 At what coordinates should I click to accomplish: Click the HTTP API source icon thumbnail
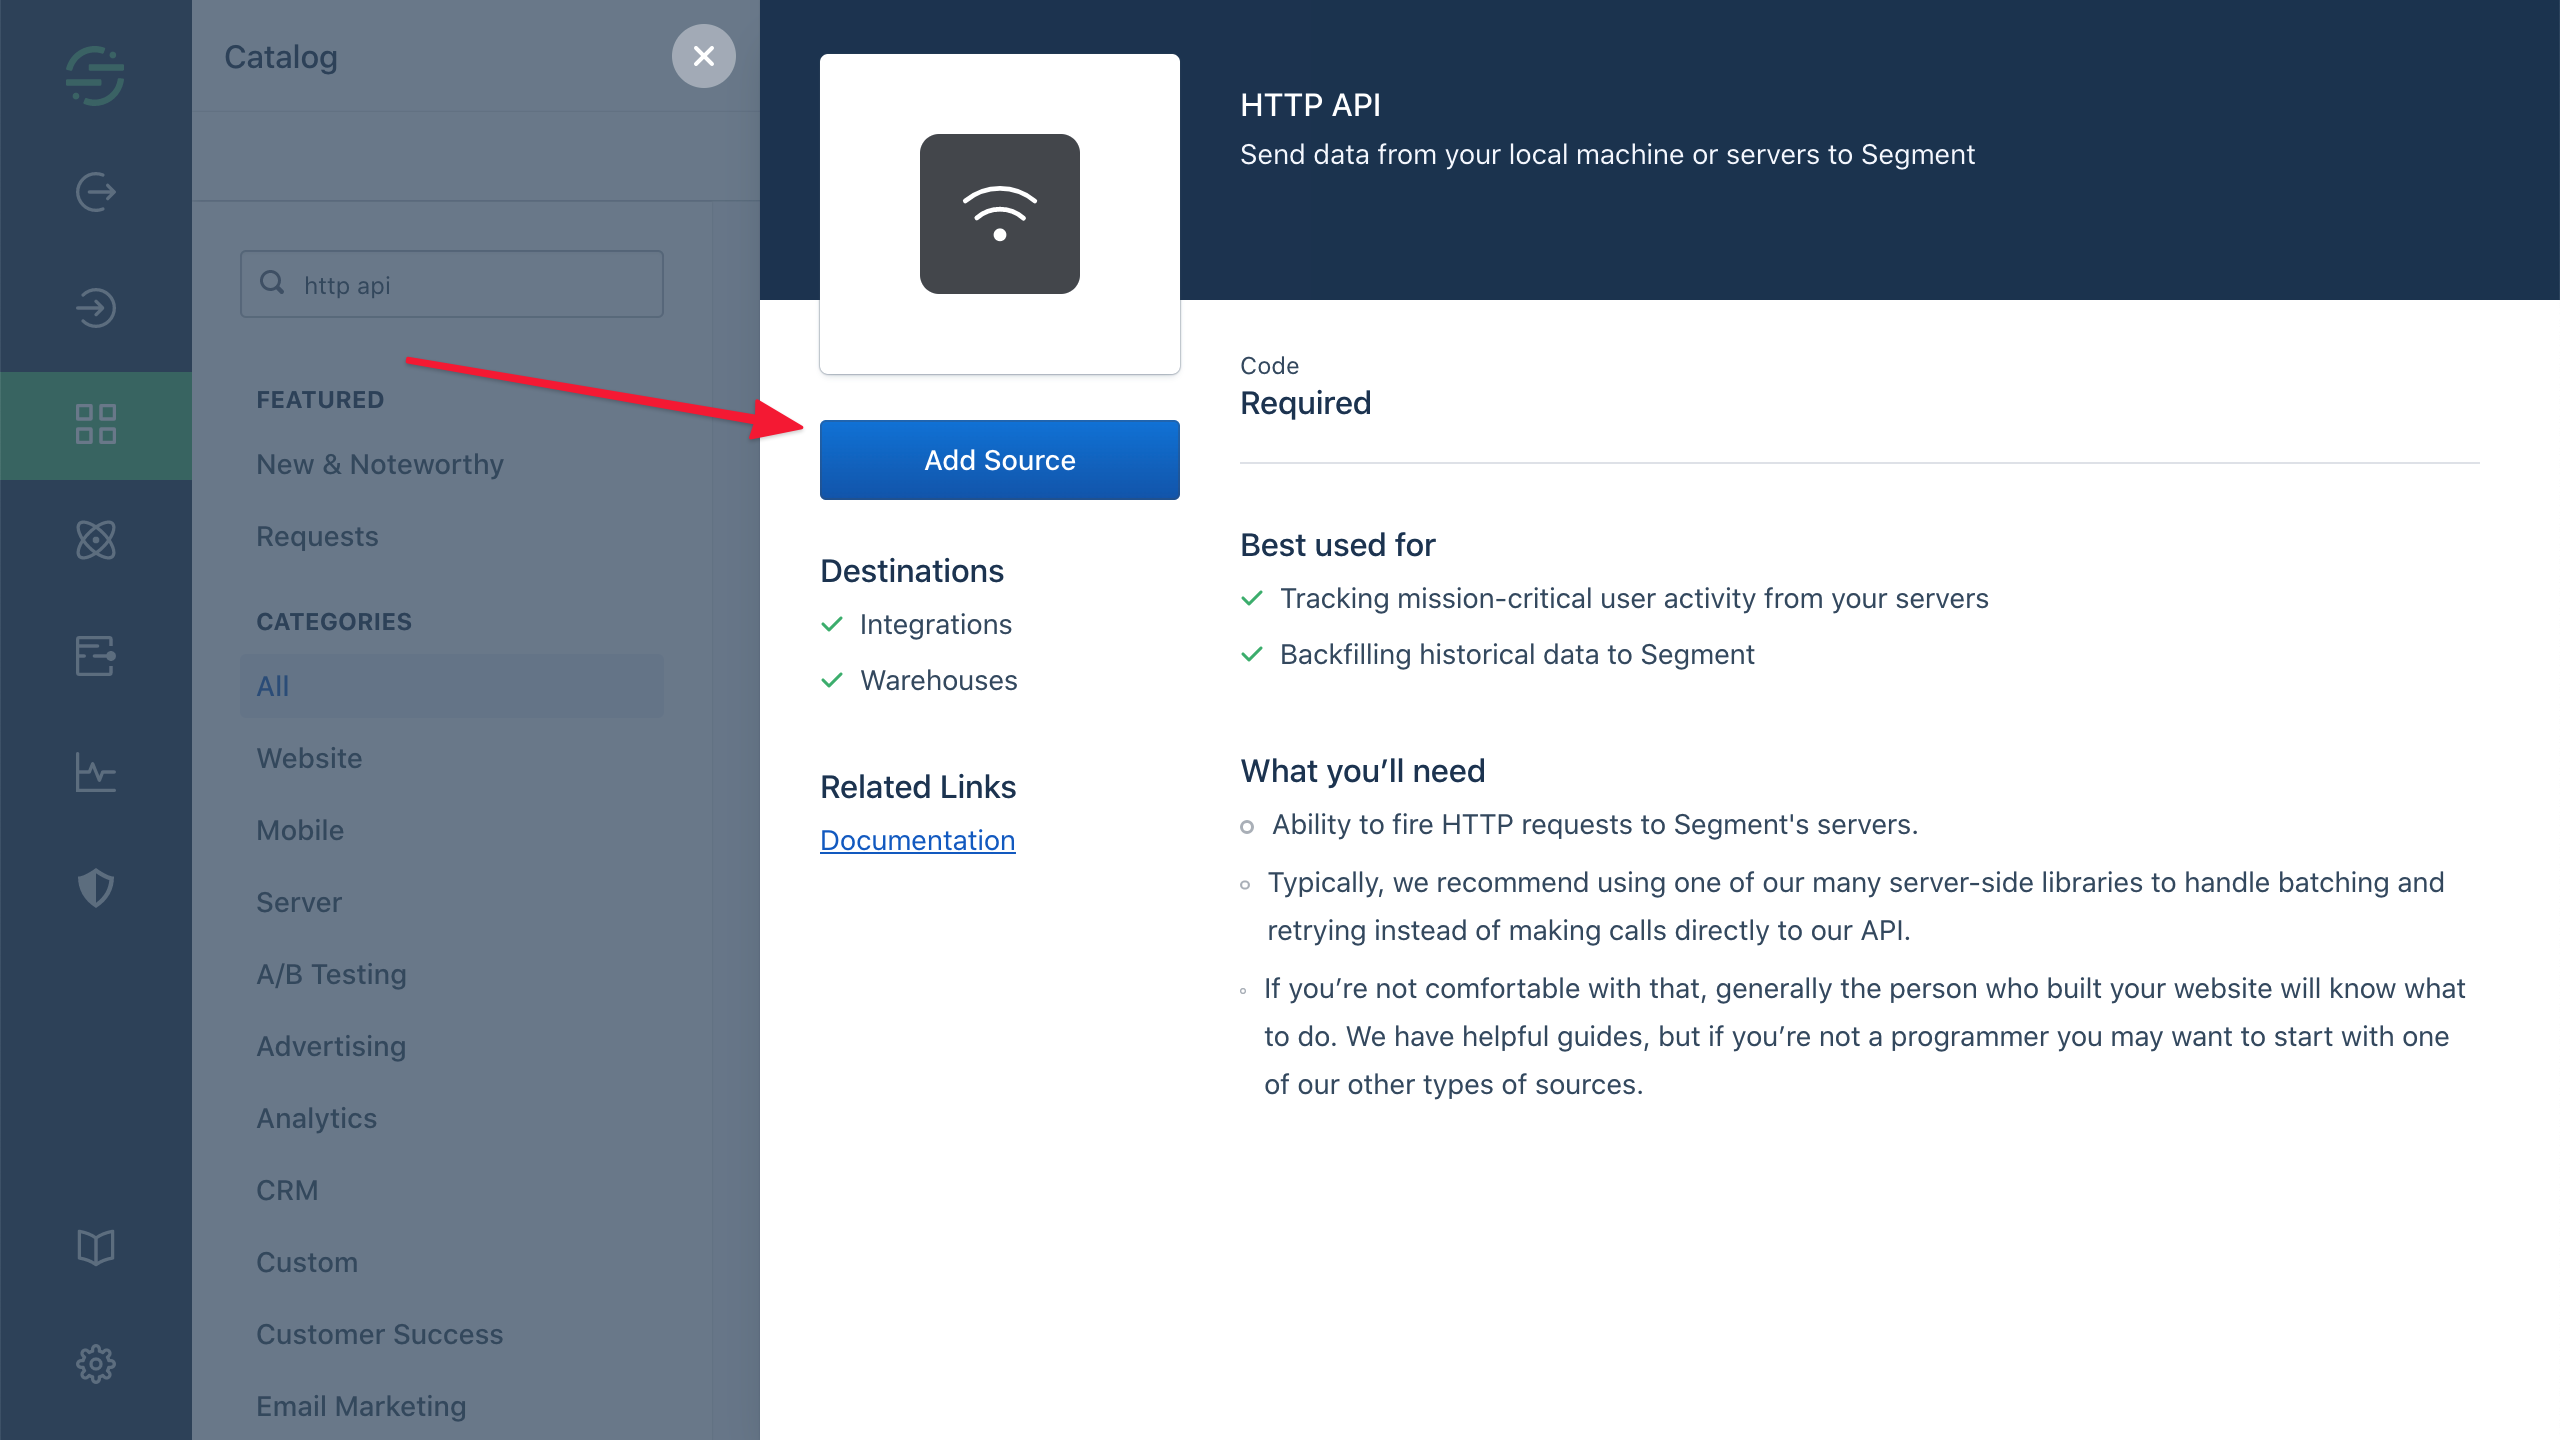click(1000, 214)
